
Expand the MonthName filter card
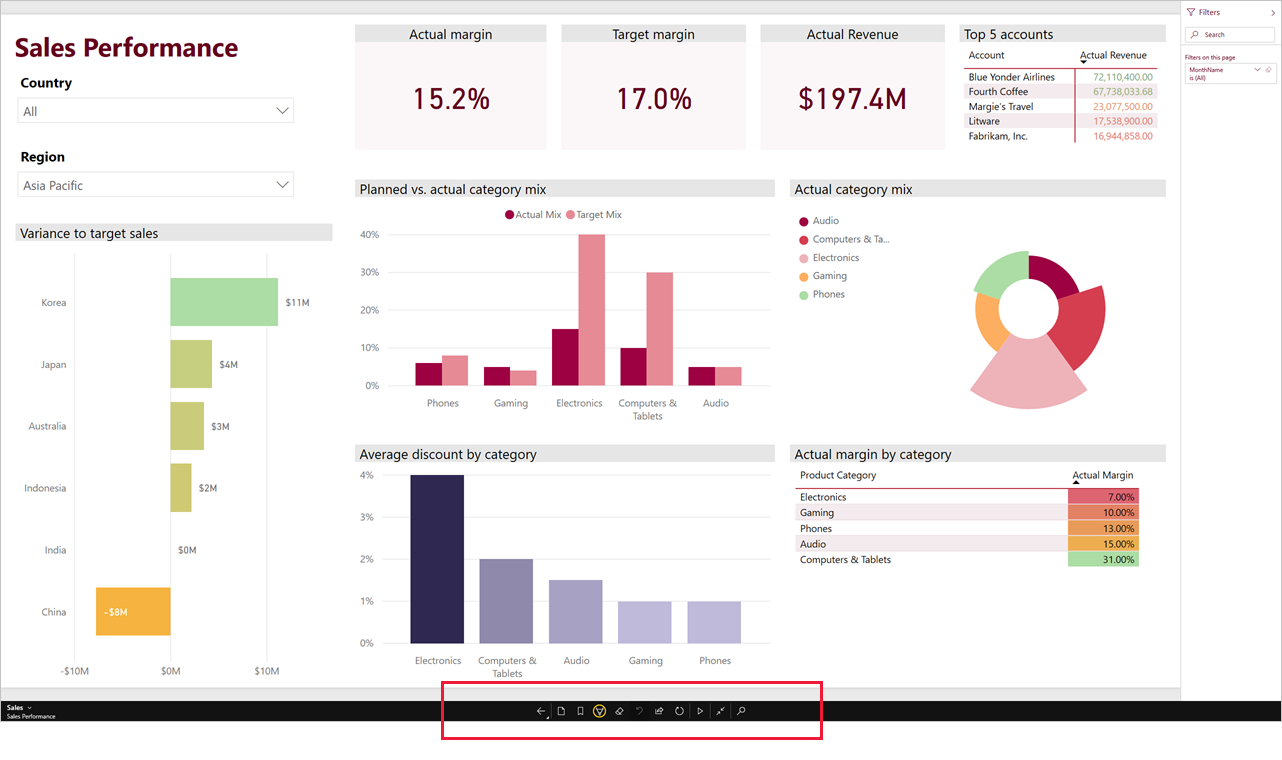(x=1257, y=70)
